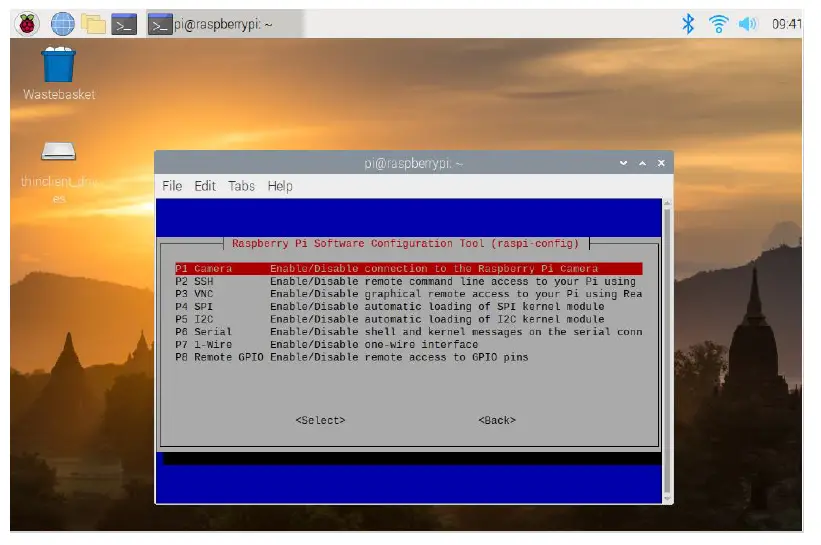This screenshot has width=821, height=545.
Task: Select the P3 VNC option
Action: pyautogui.click(x=408, y=294)
